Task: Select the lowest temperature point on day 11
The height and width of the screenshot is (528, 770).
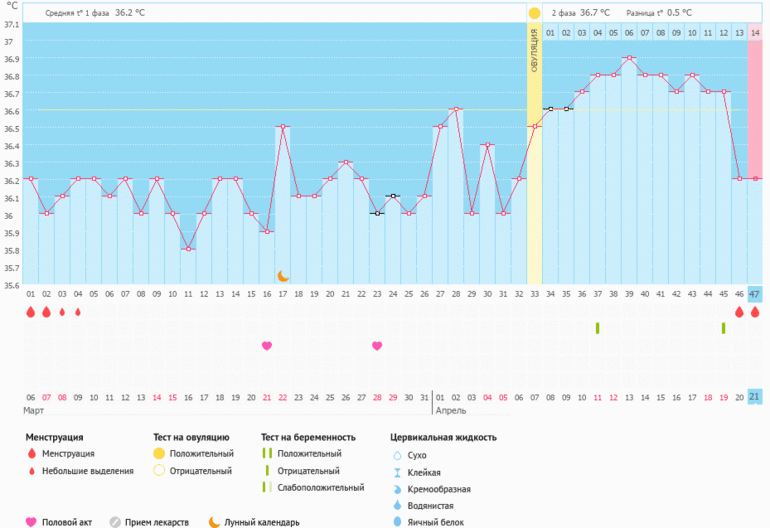Action: tap(187, 249)
